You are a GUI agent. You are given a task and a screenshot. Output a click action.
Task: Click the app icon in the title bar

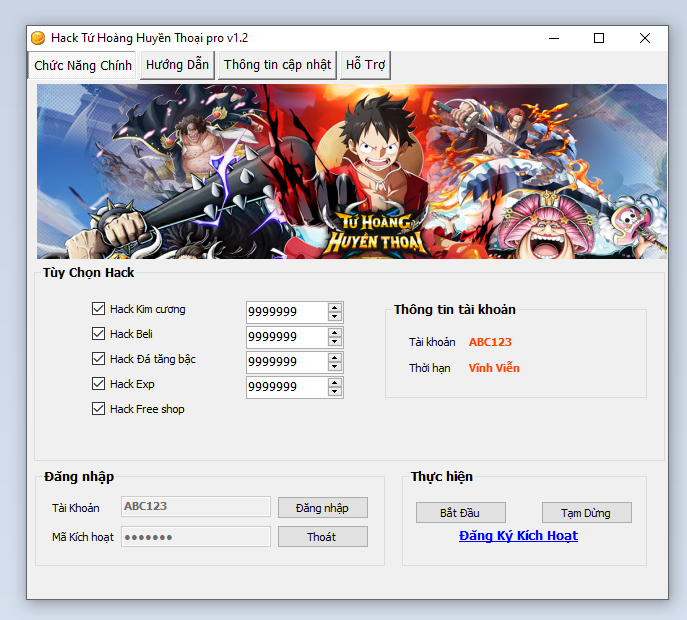pyautogui.click(x=38, y=38)
